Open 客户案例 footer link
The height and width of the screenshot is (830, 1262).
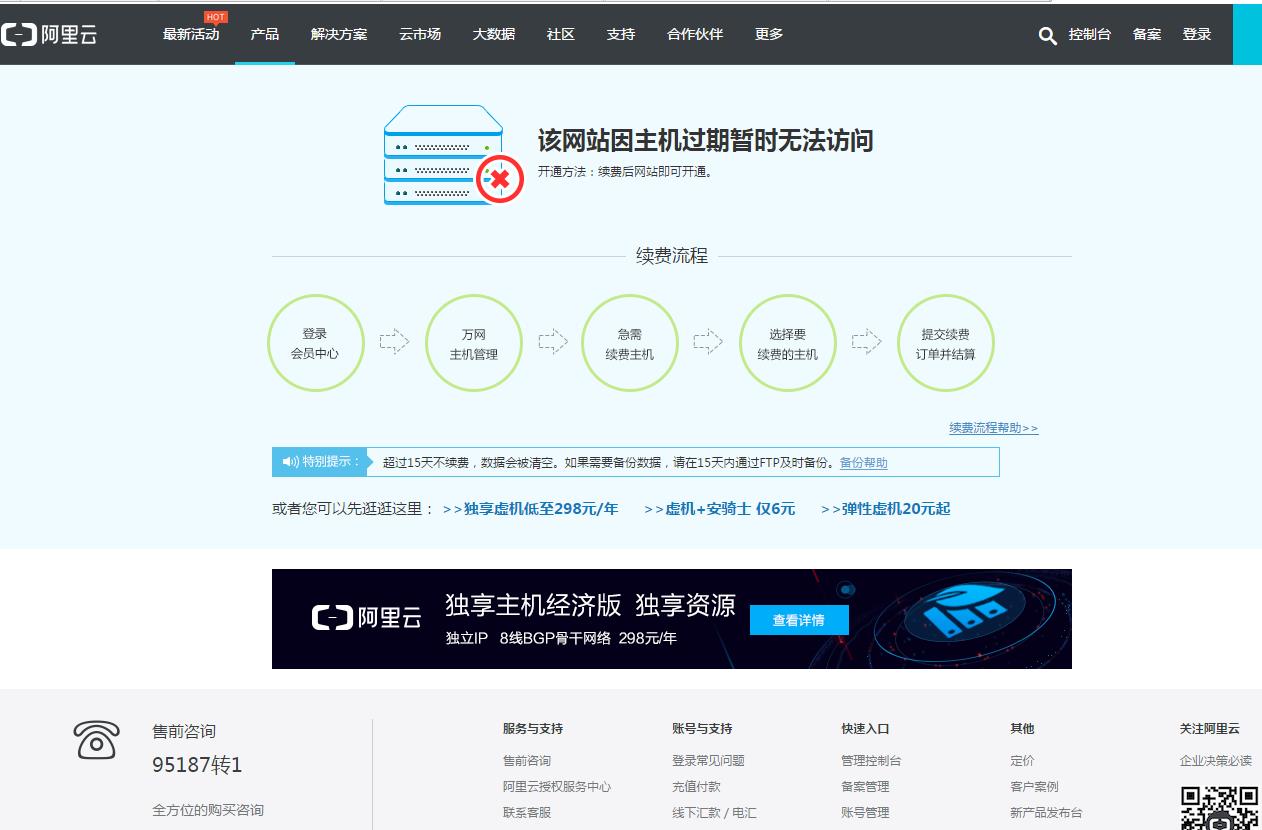click(x=1034, y=787)
